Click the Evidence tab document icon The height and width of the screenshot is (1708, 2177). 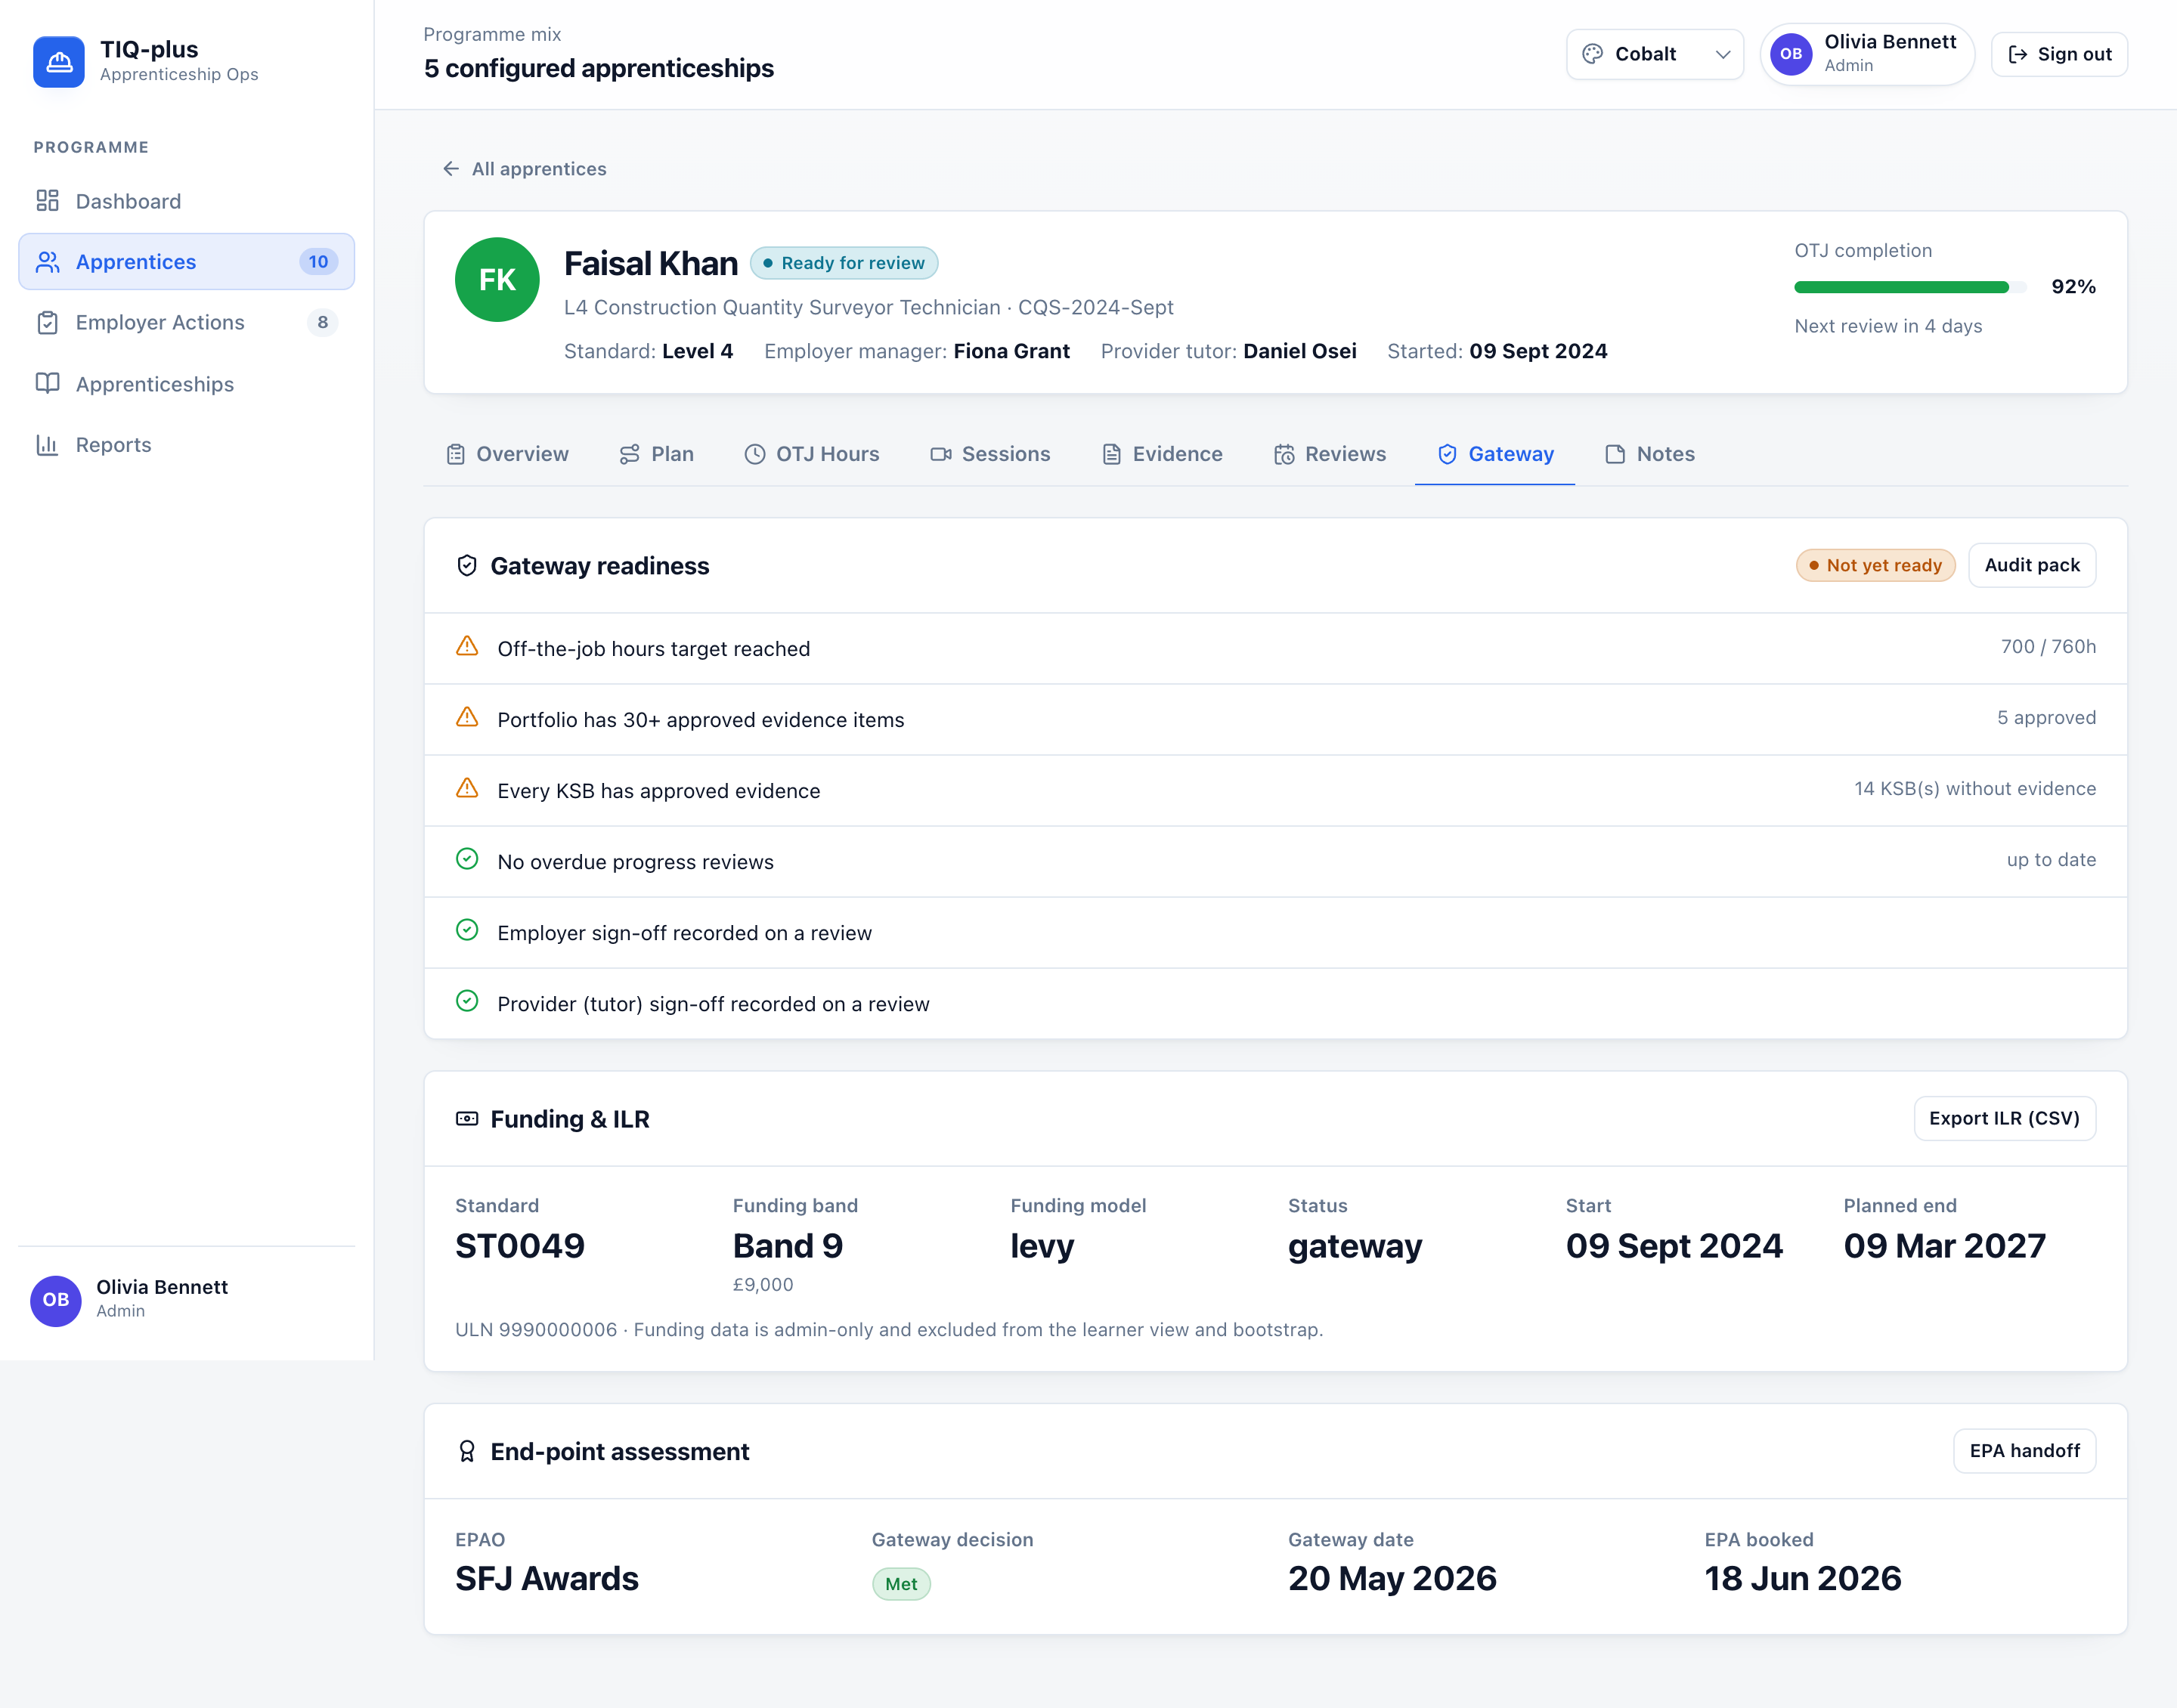[x=1111, y=455]
